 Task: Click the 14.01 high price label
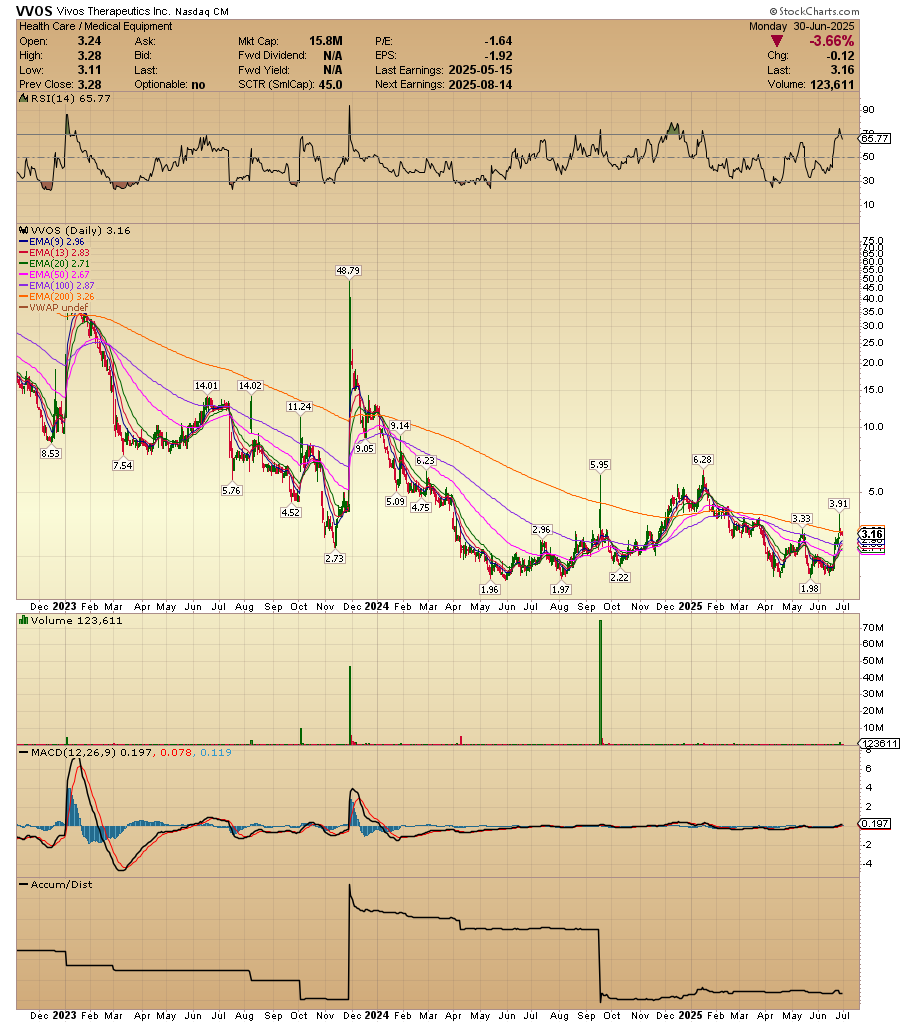click(206, 386)
